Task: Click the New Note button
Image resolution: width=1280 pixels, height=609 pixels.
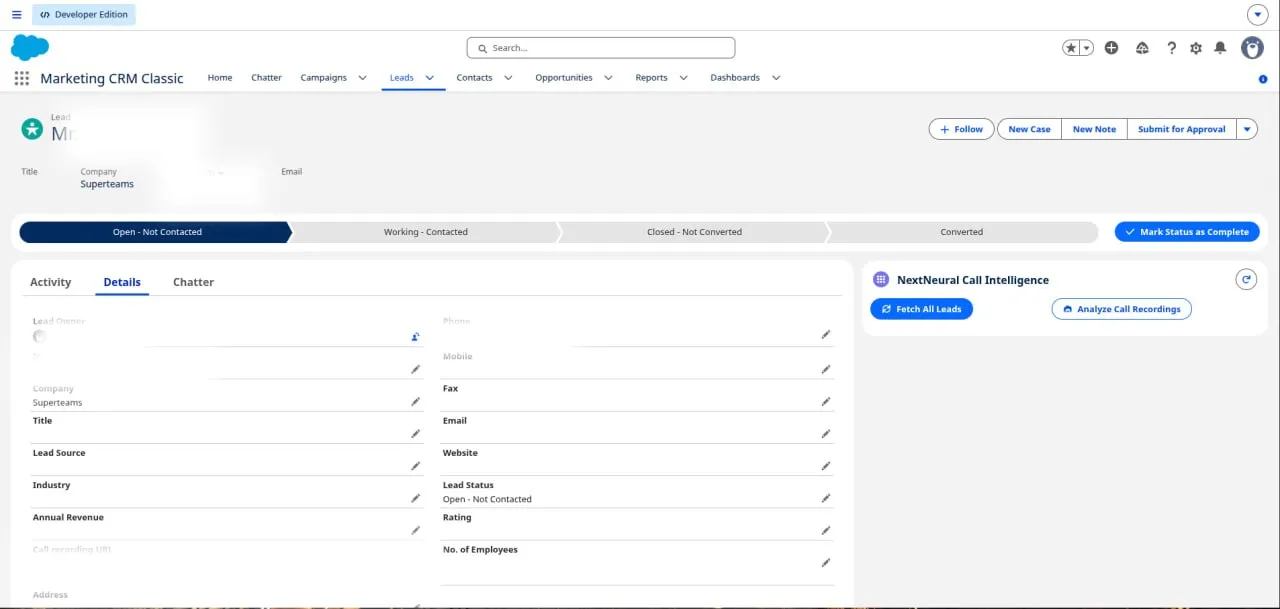Action: coord(1094,129)
